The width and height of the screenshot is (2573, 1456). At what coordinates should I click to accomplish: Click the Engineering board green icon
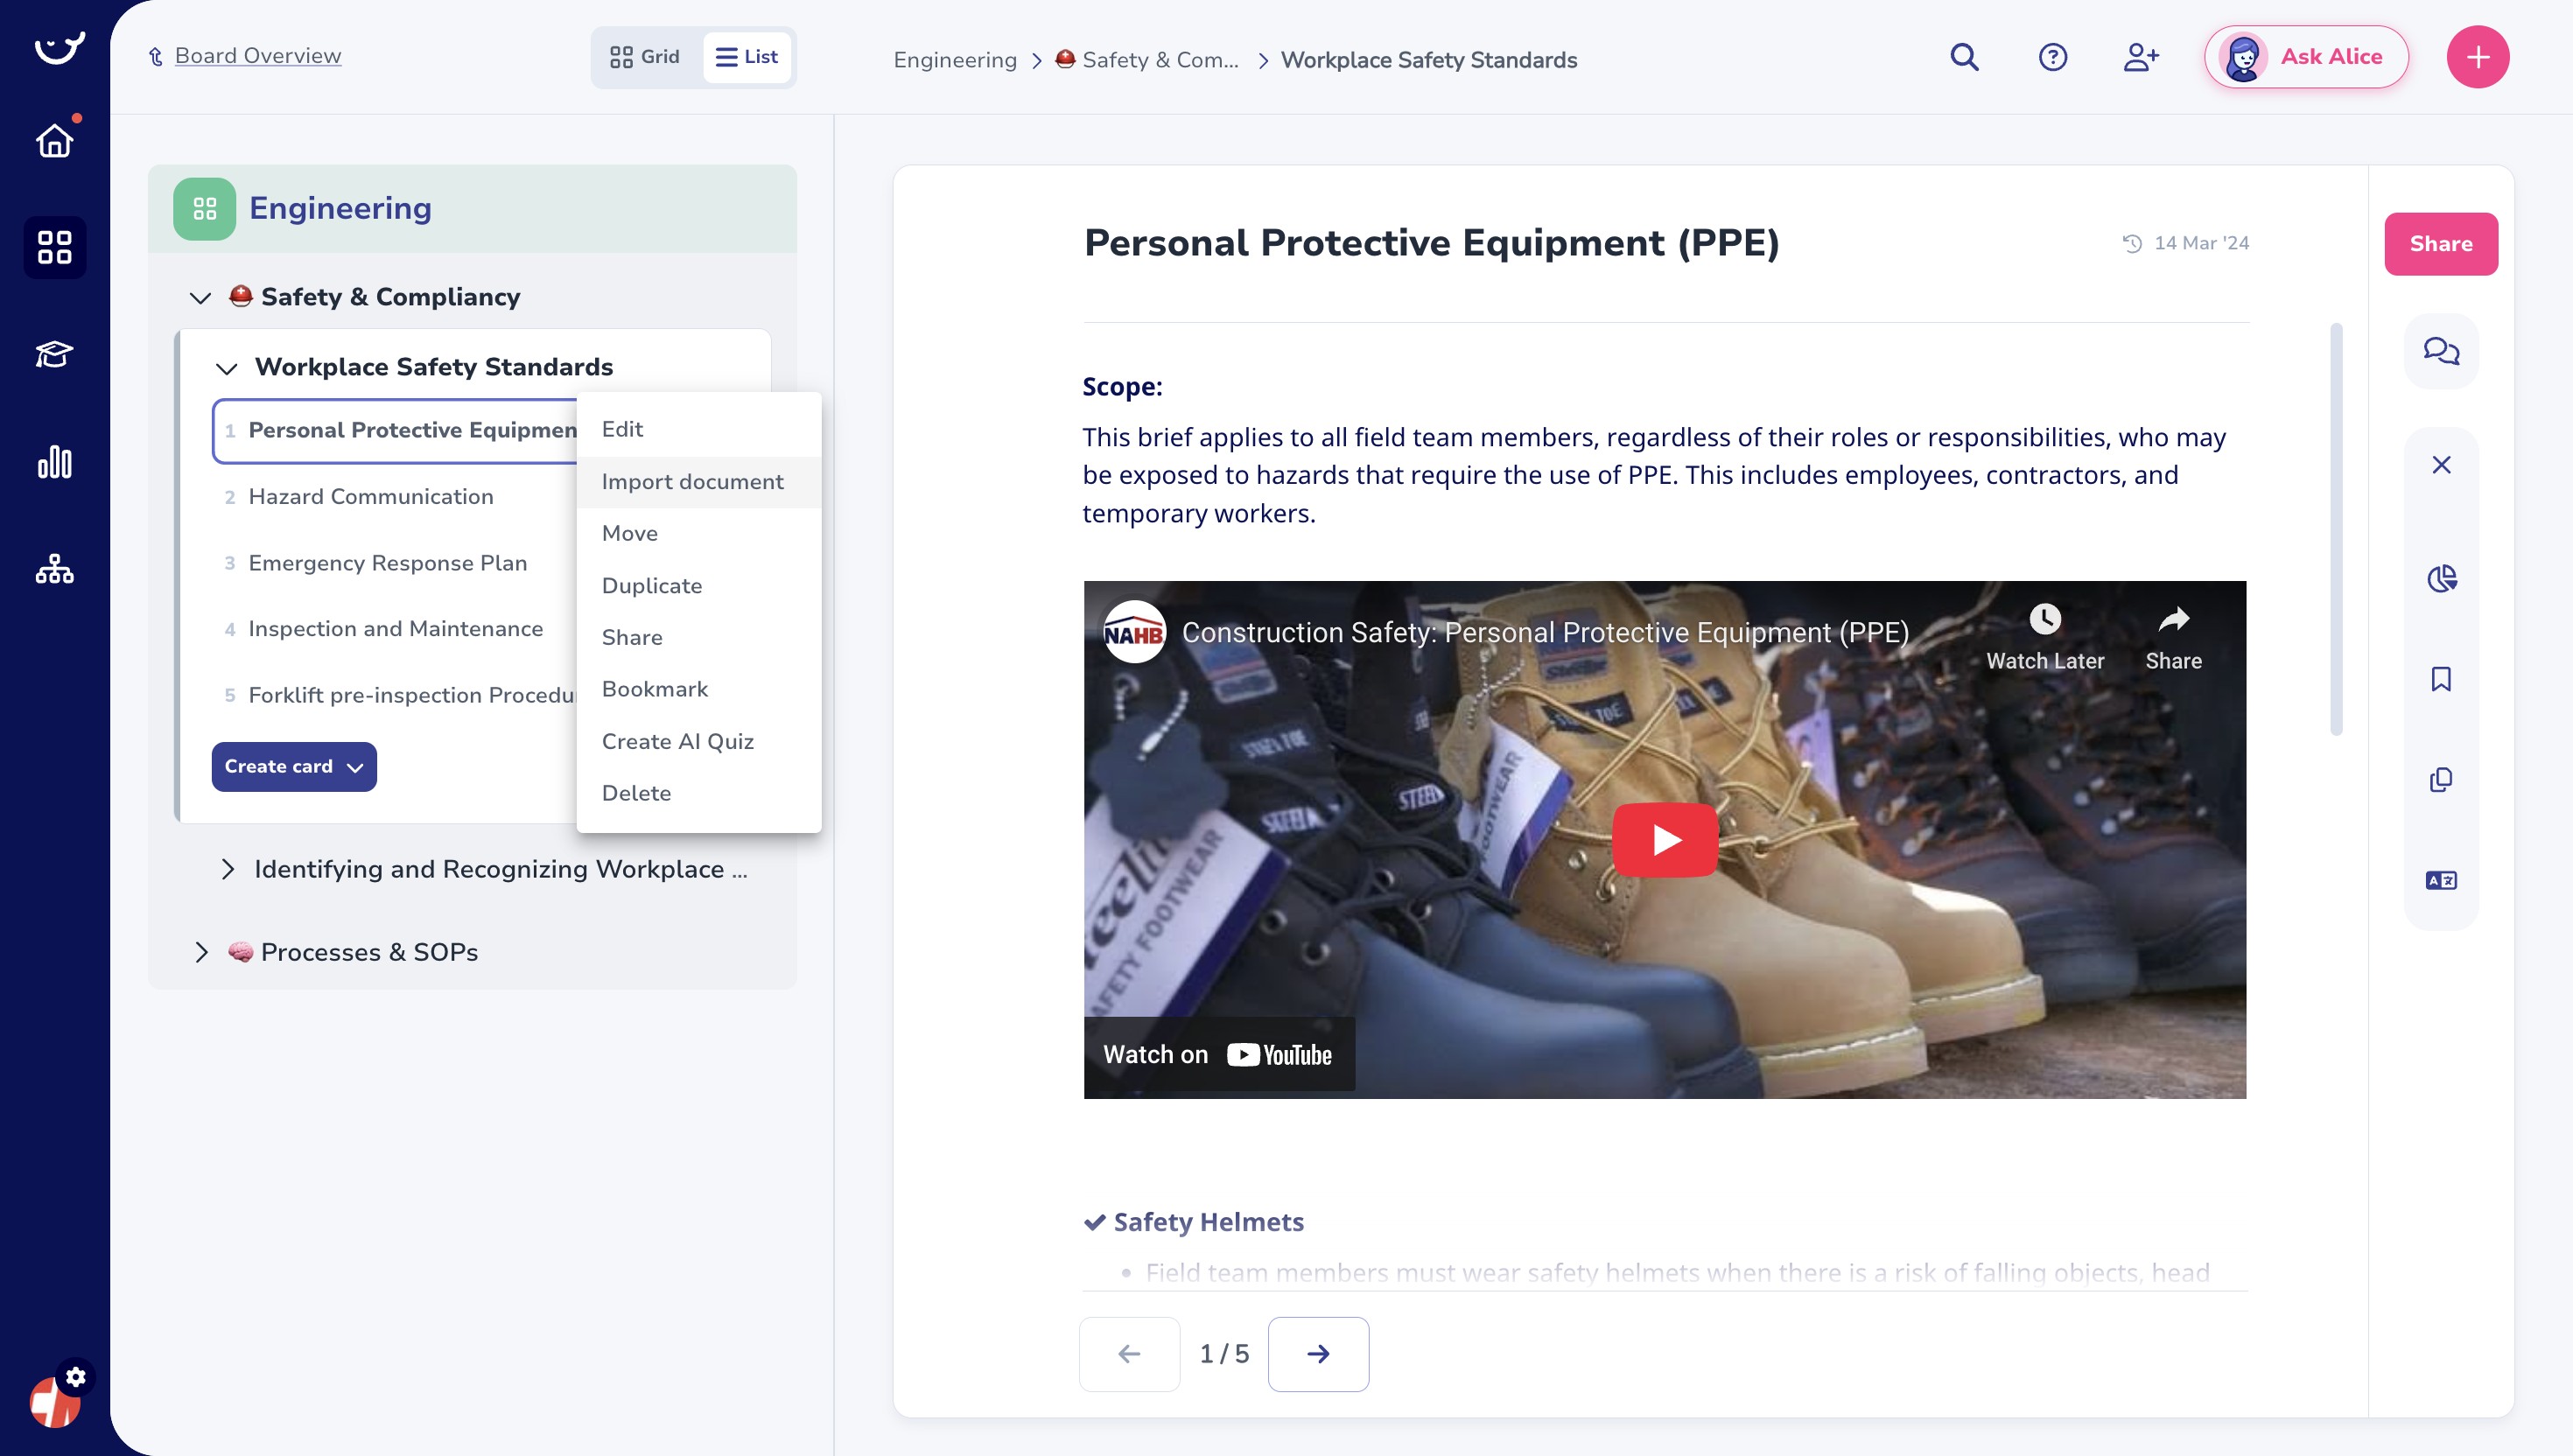click(x=204, y=209)
